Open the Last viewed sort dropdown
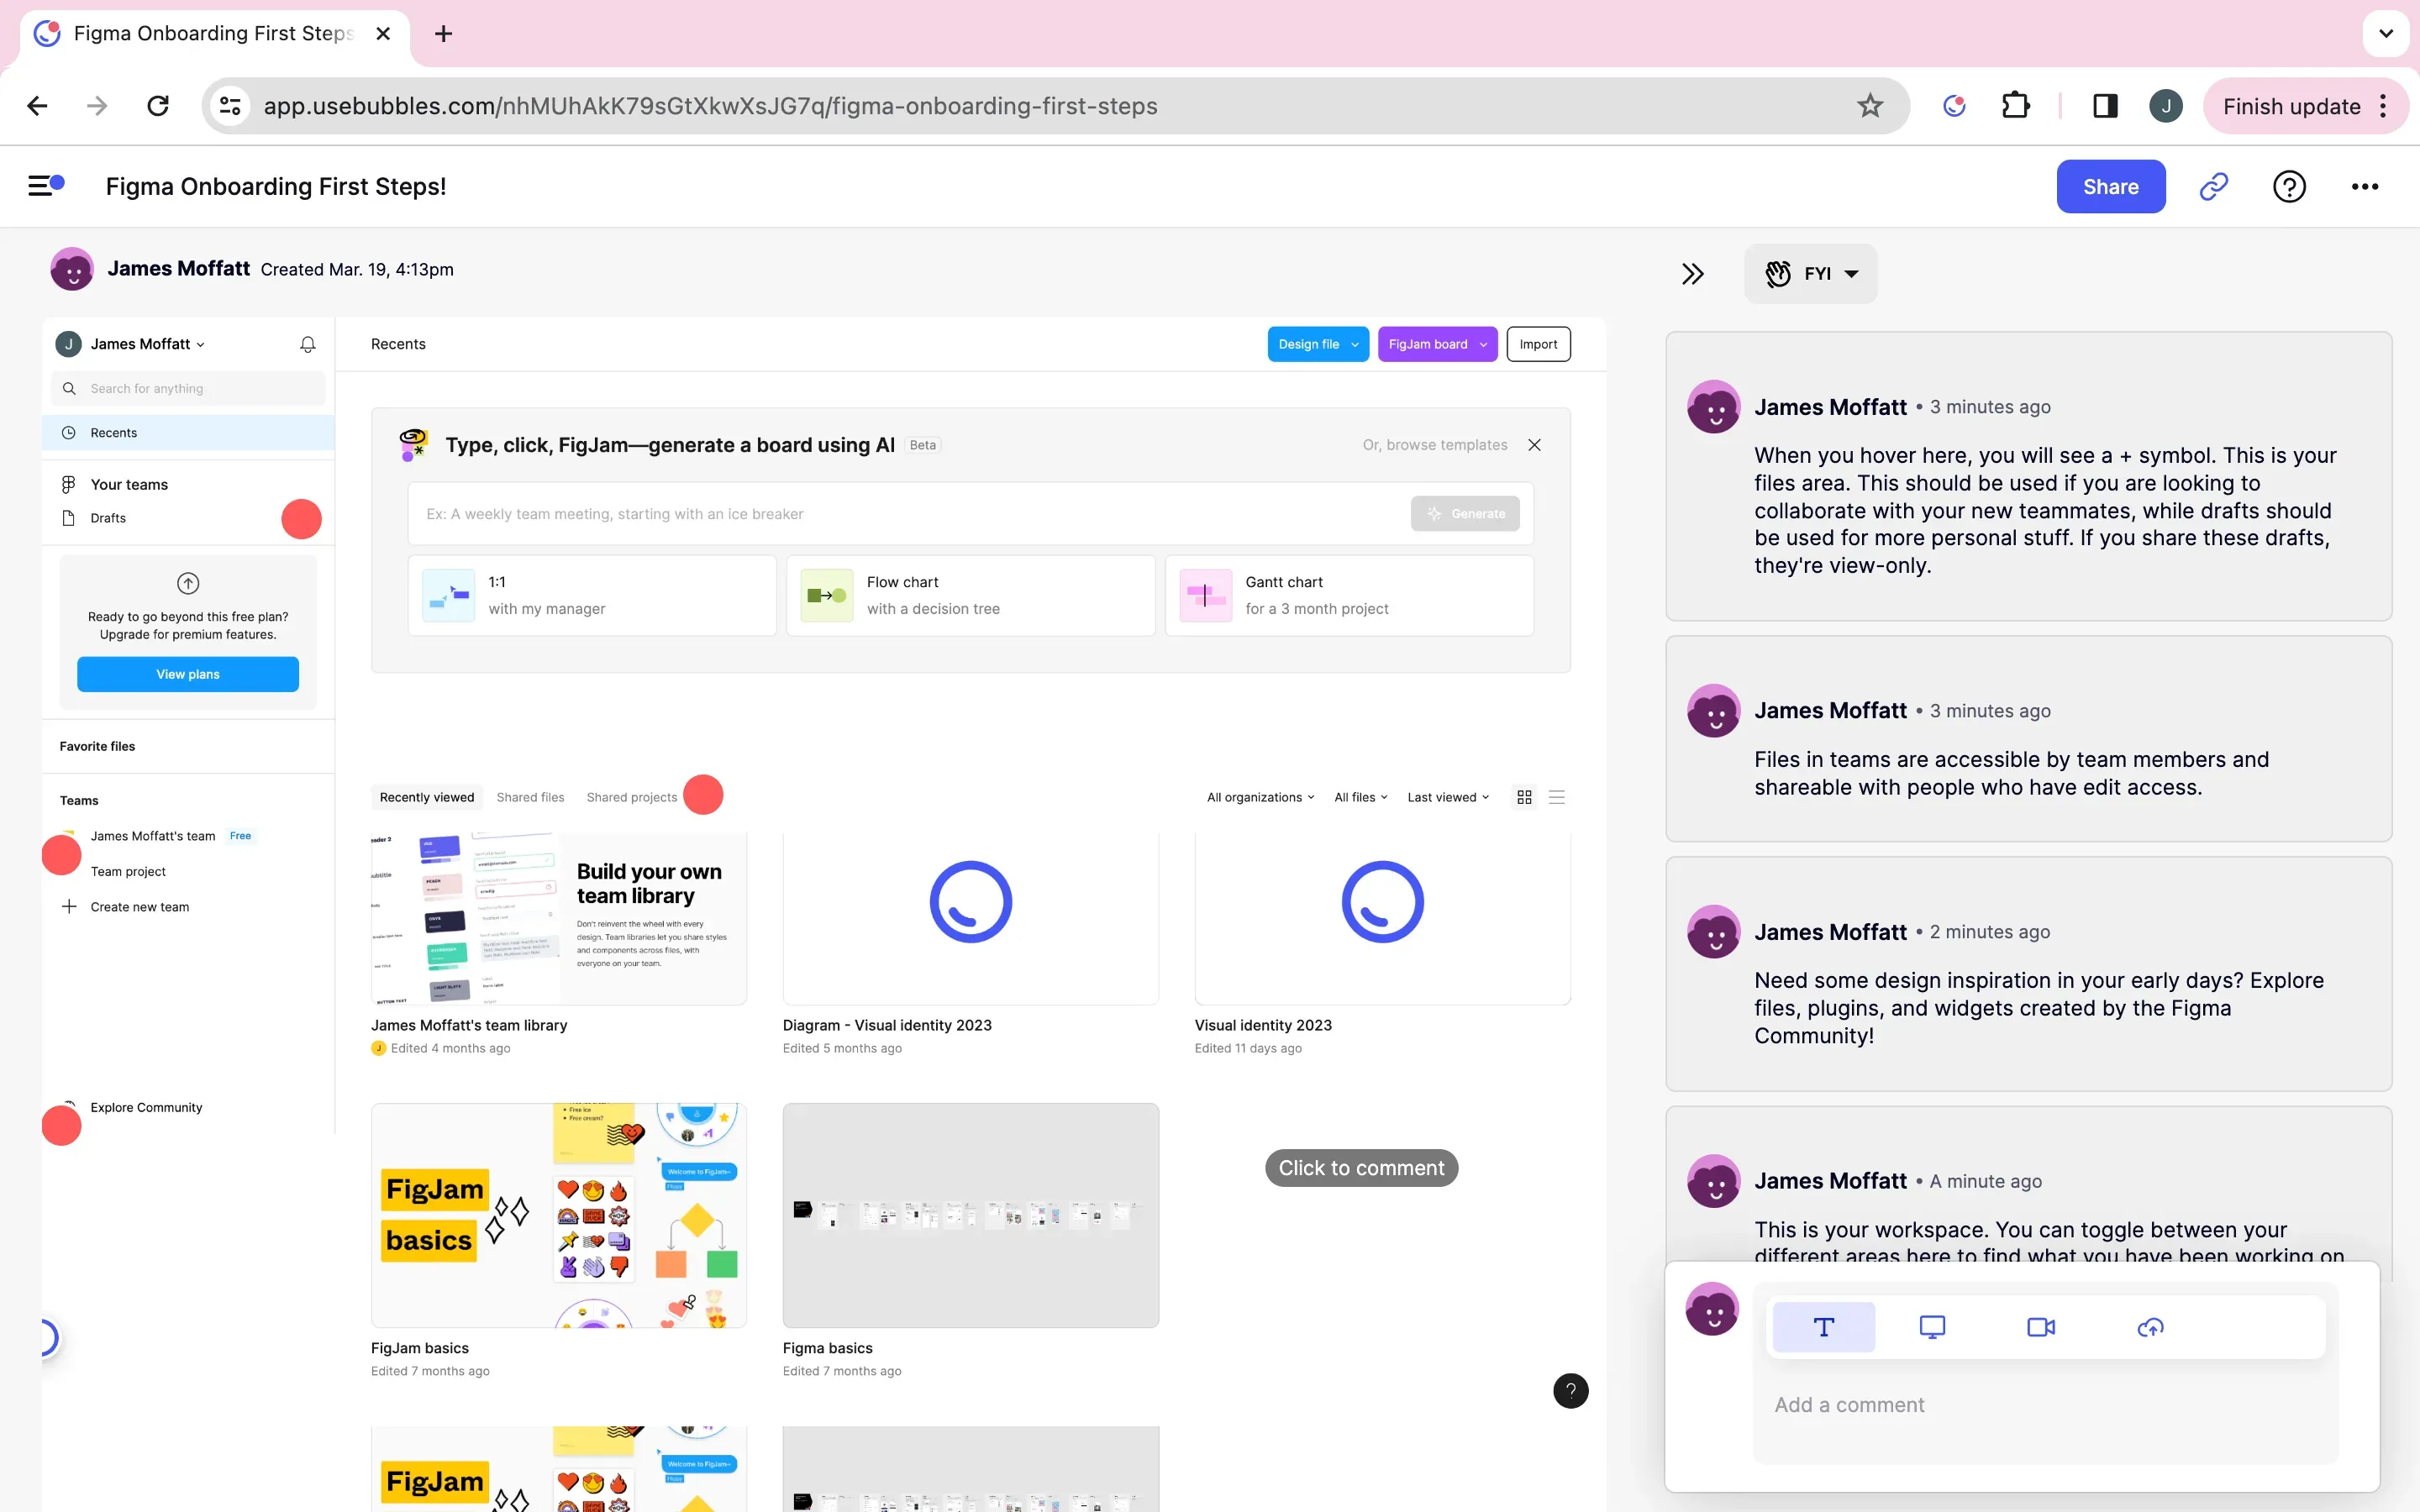2420x1512 pixels. click(x=1447, y=797)
